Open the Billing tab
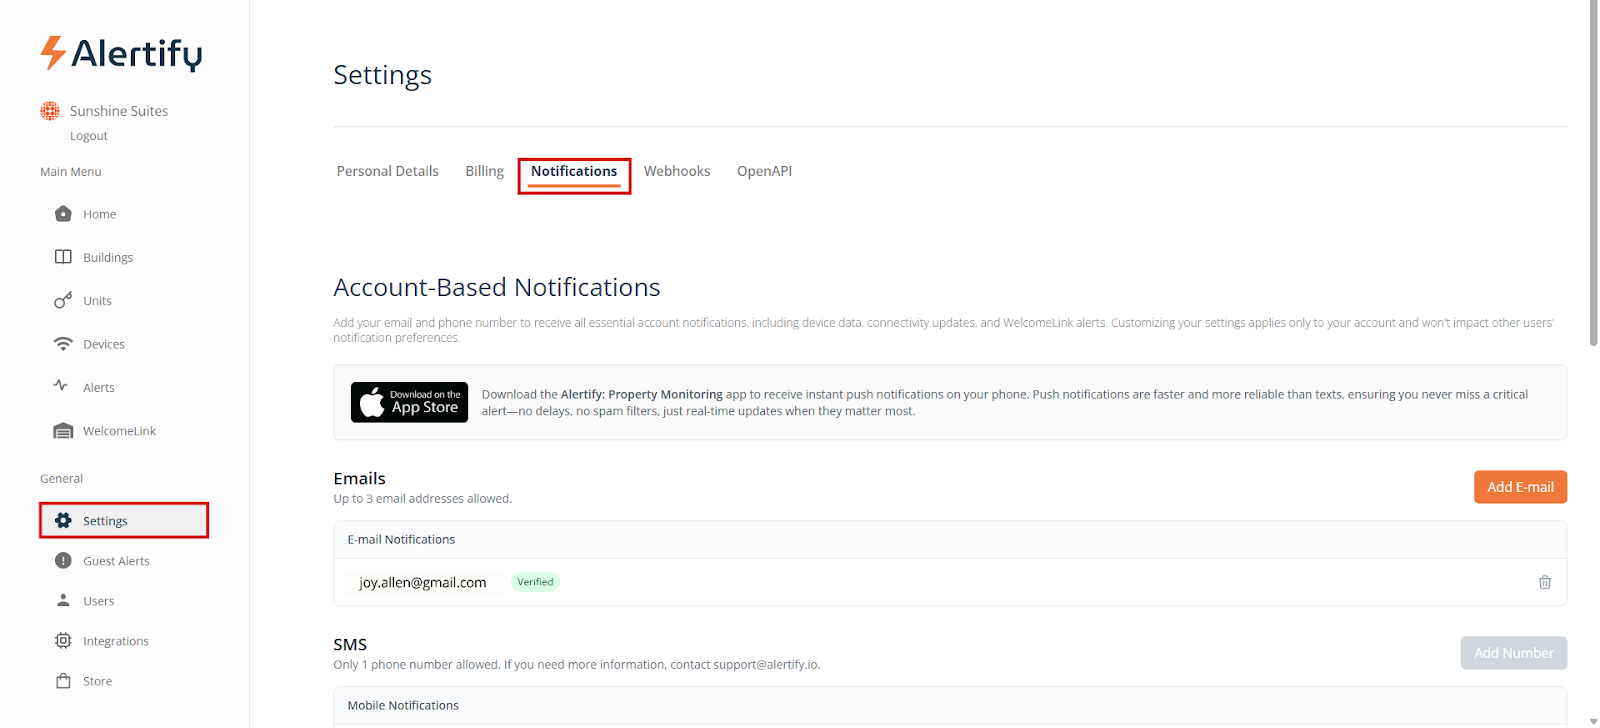1600x728 pixels. pos(484,171)
